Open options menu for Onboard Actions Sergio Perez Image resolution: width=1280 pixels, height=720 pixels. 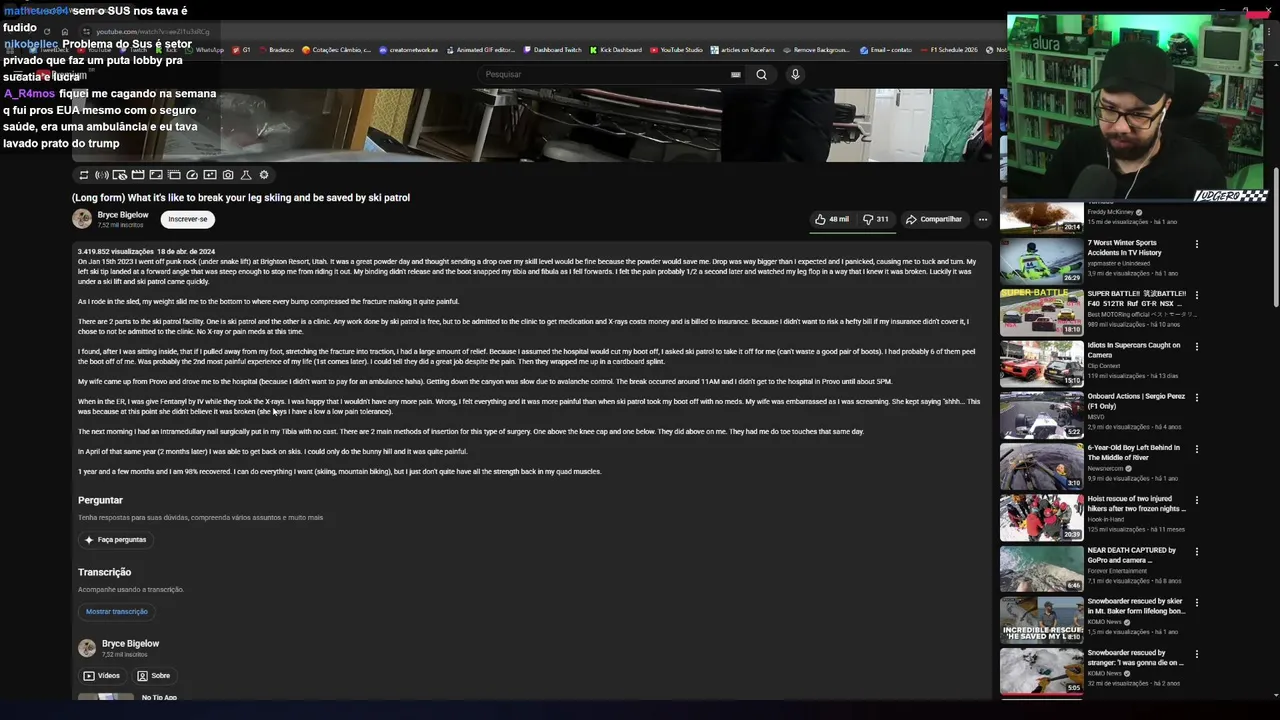click(1196, 397)
